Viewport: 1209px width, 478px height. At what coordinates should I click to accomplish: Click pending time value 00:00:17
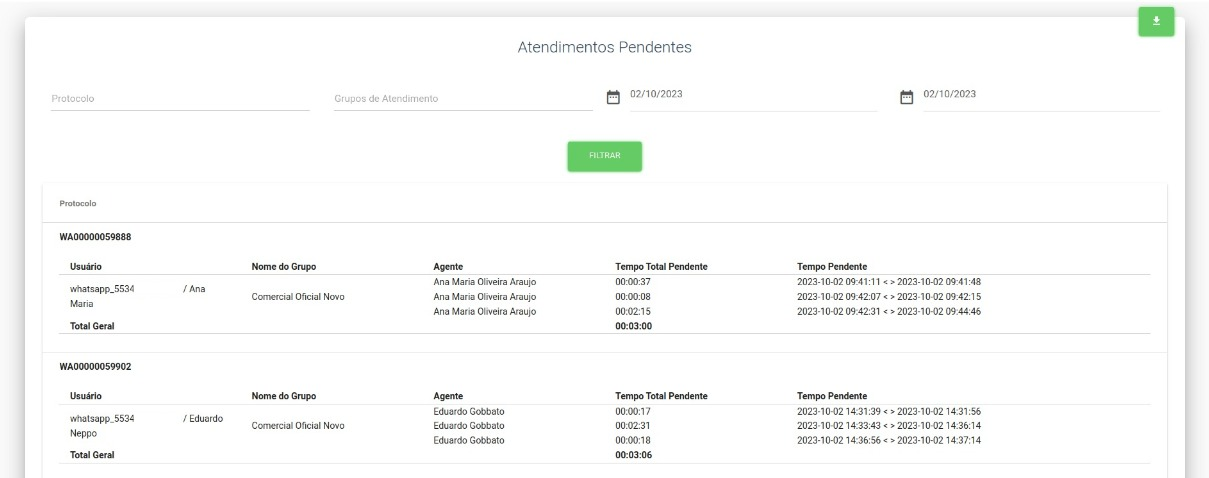tap(633, 411)
